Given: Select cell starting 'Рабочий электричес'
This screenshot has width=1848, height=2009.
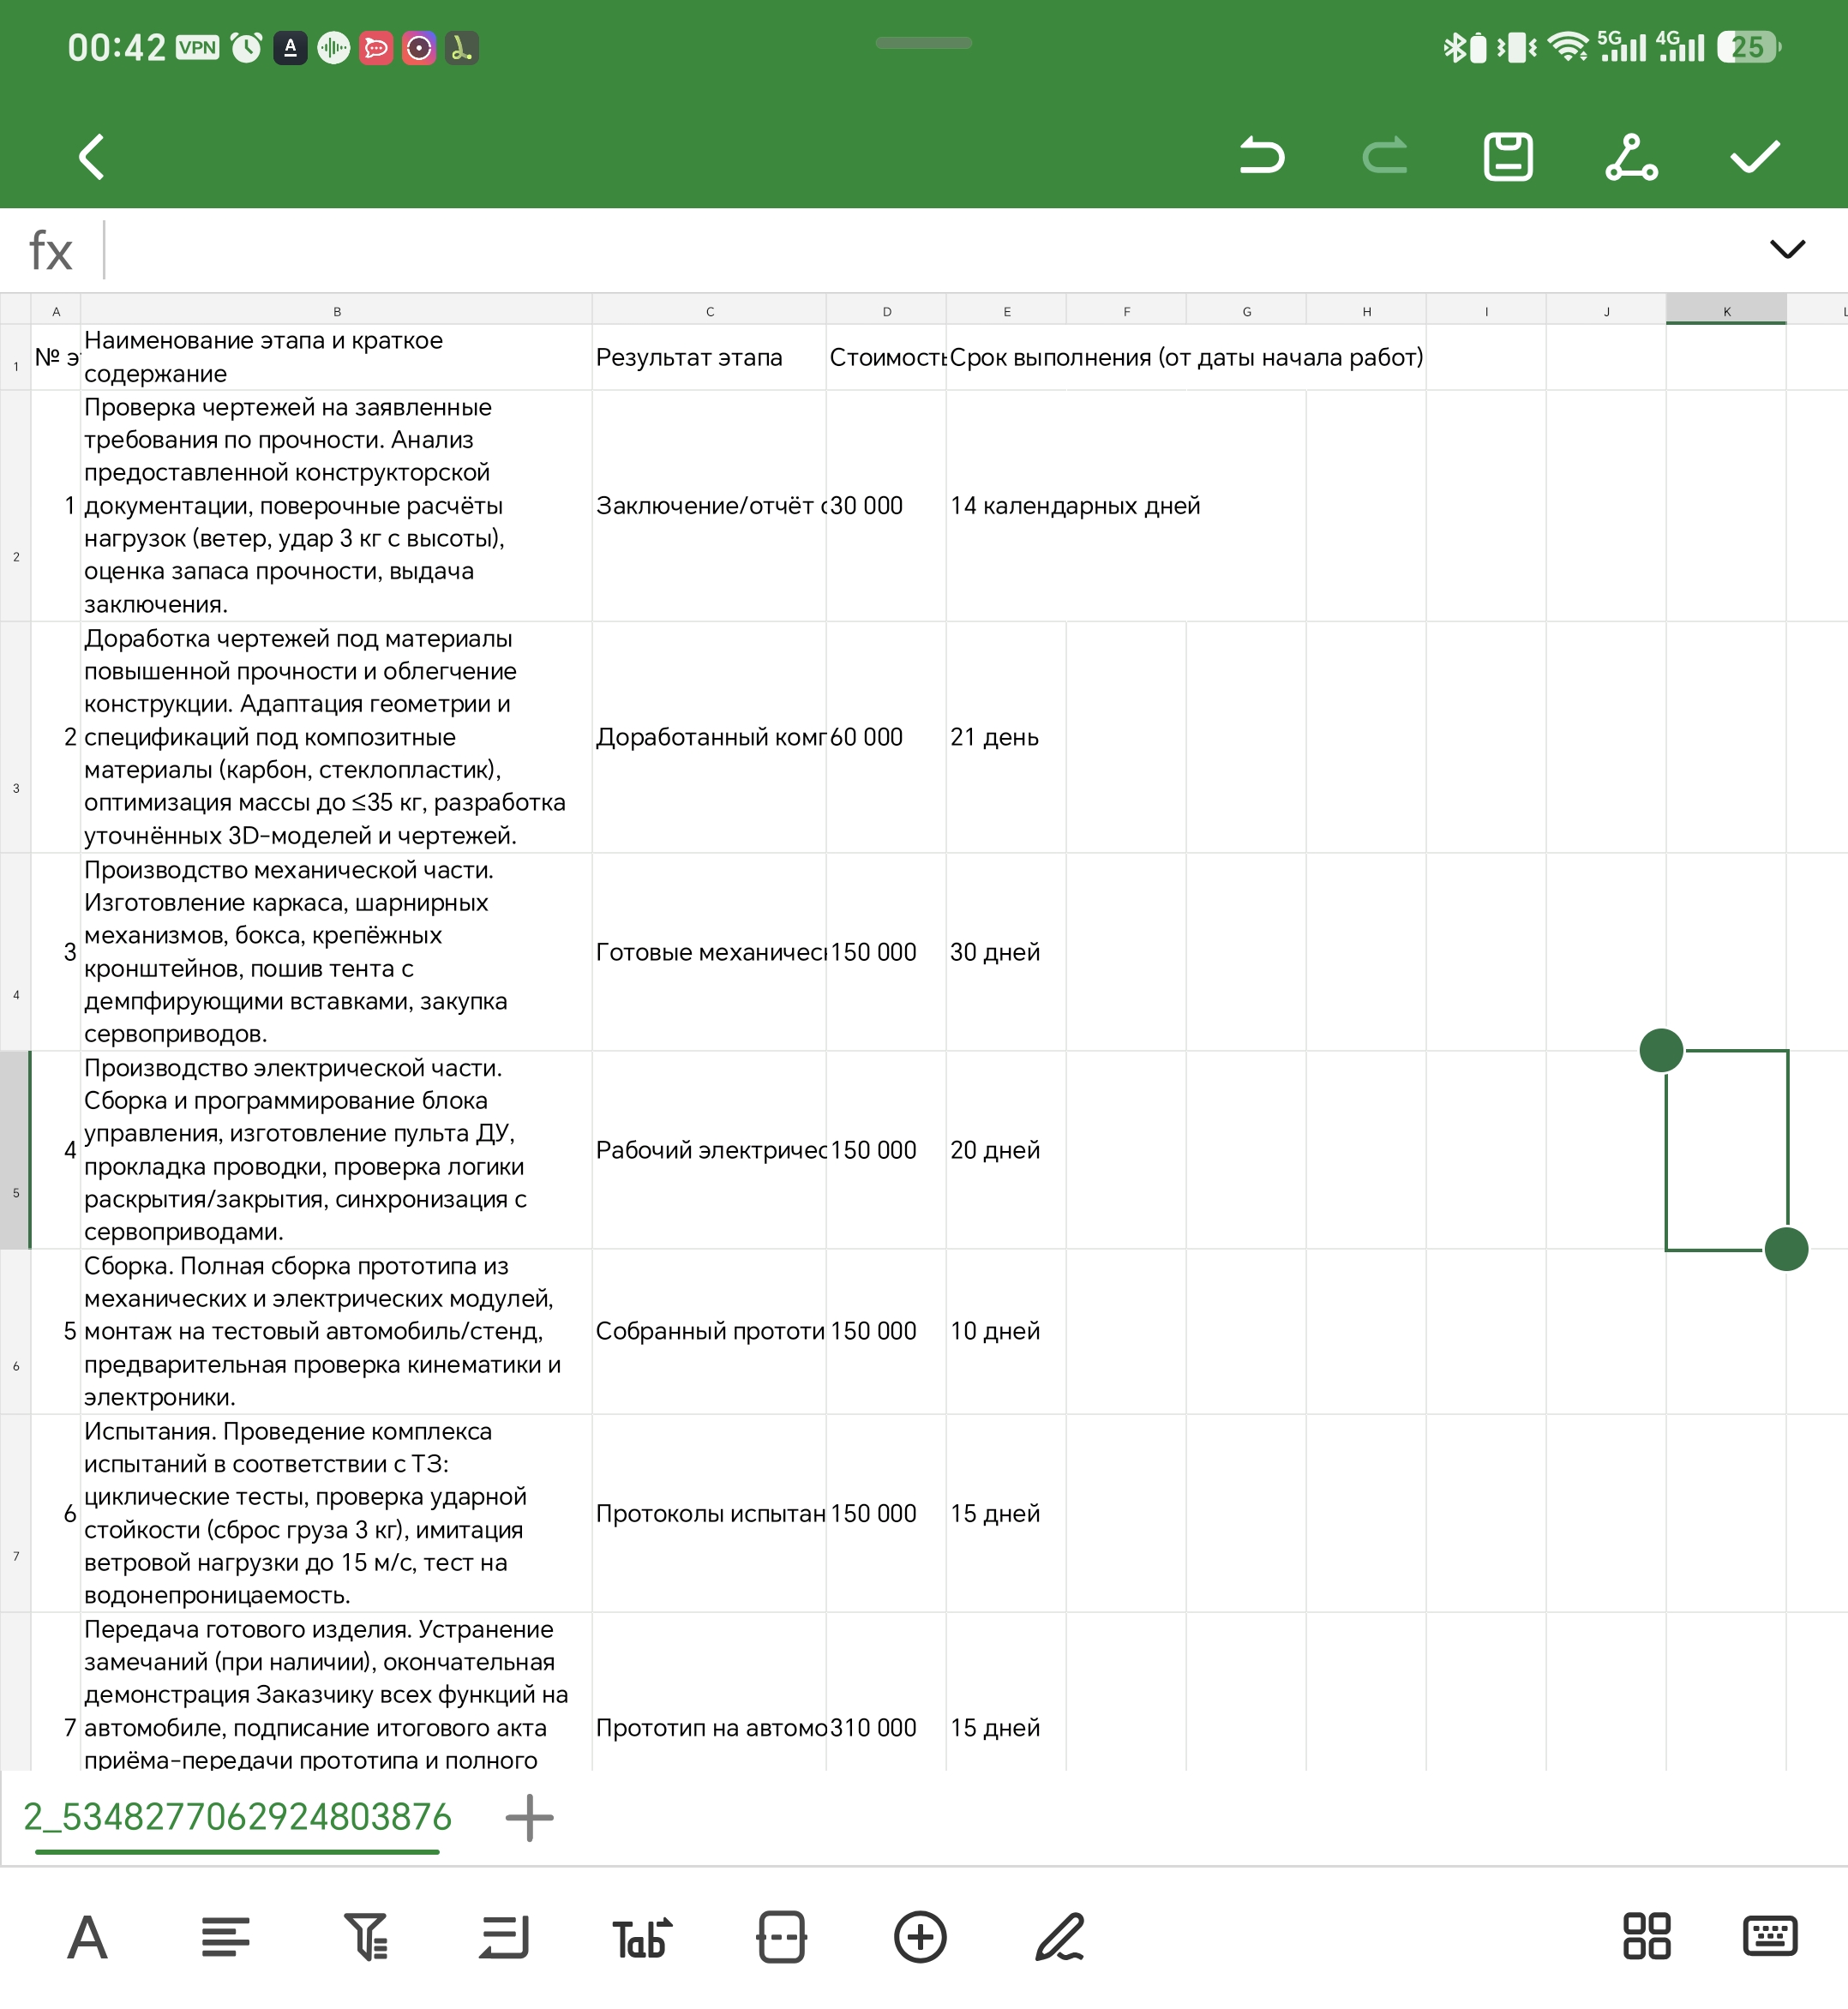Looking at the screenshot, I should [x=710, y=1150].
